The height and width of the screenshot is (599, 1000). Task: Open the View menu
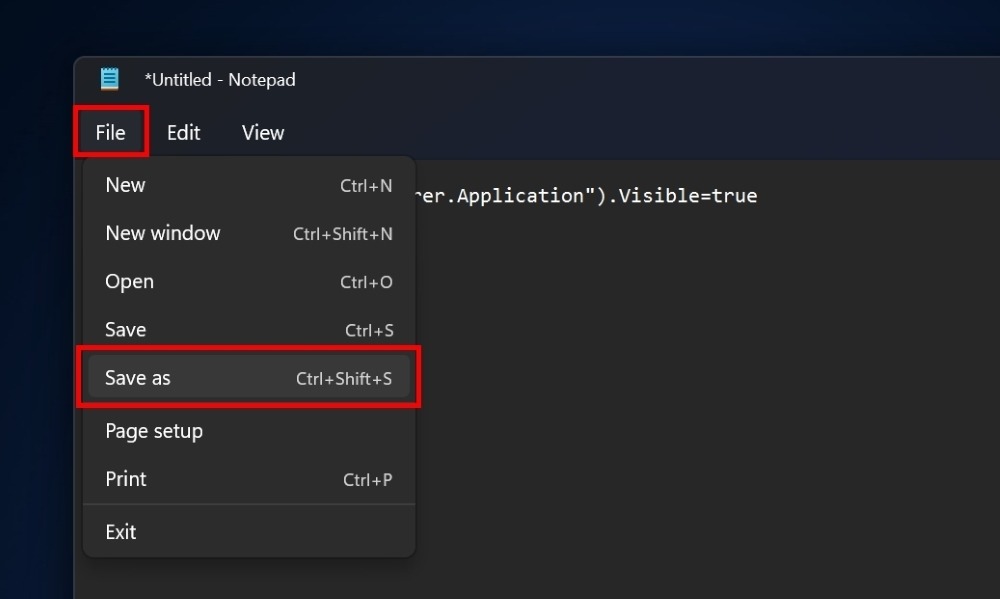point(263,132)
